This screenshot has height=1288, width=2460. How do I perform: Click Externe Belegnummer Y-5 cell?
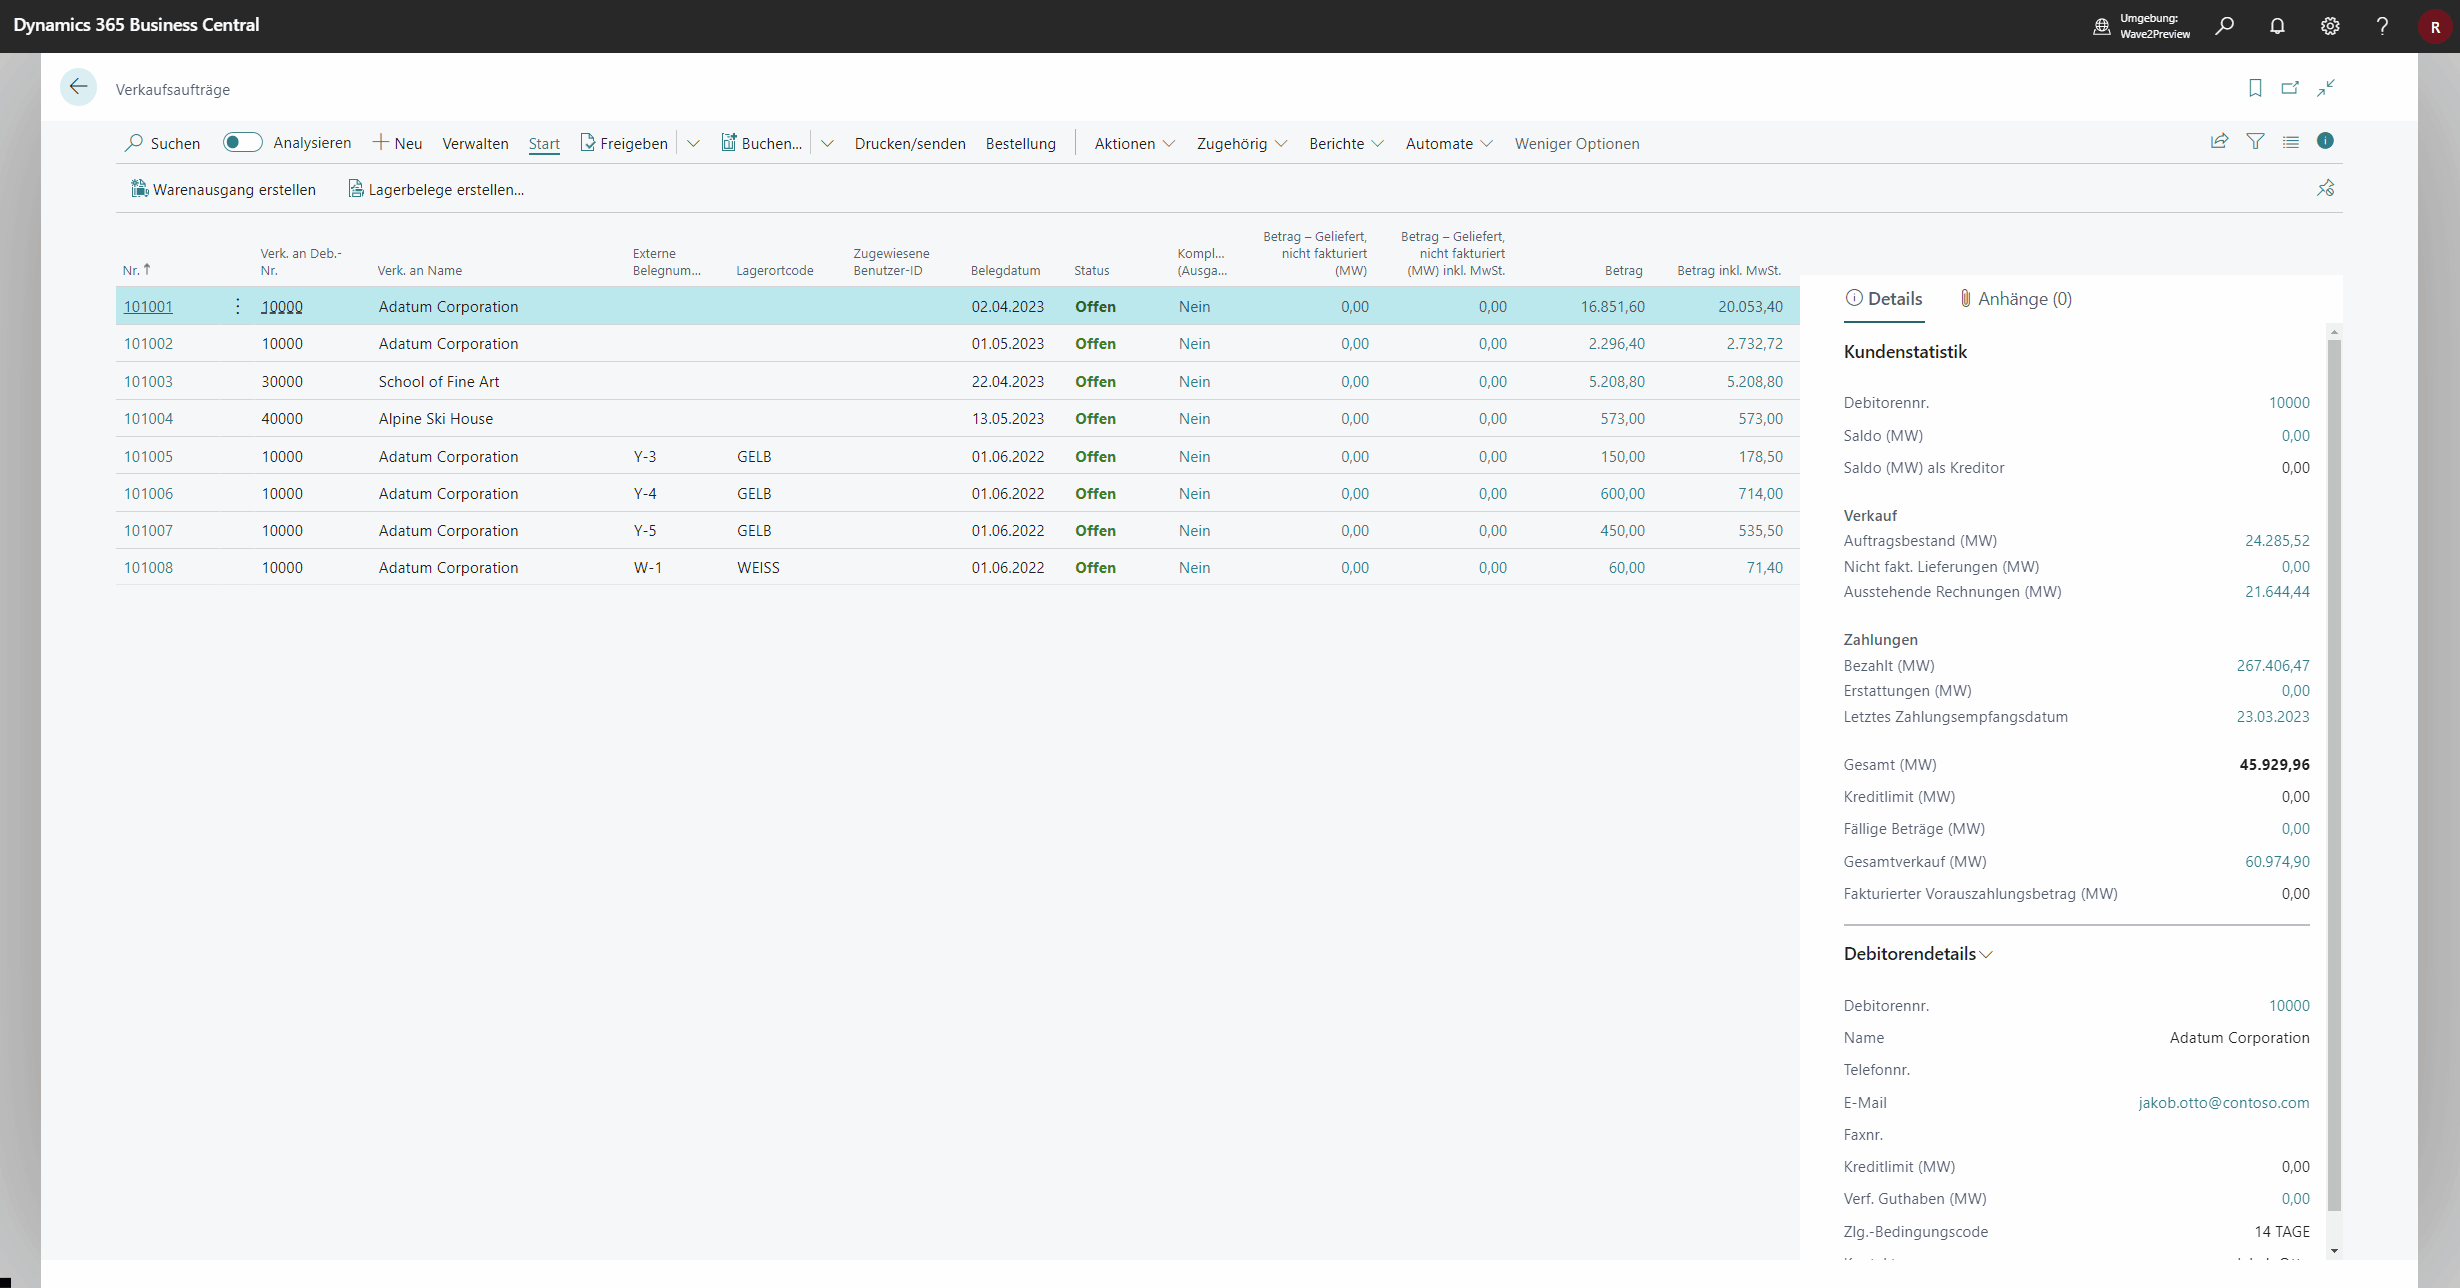pos(645,530)
